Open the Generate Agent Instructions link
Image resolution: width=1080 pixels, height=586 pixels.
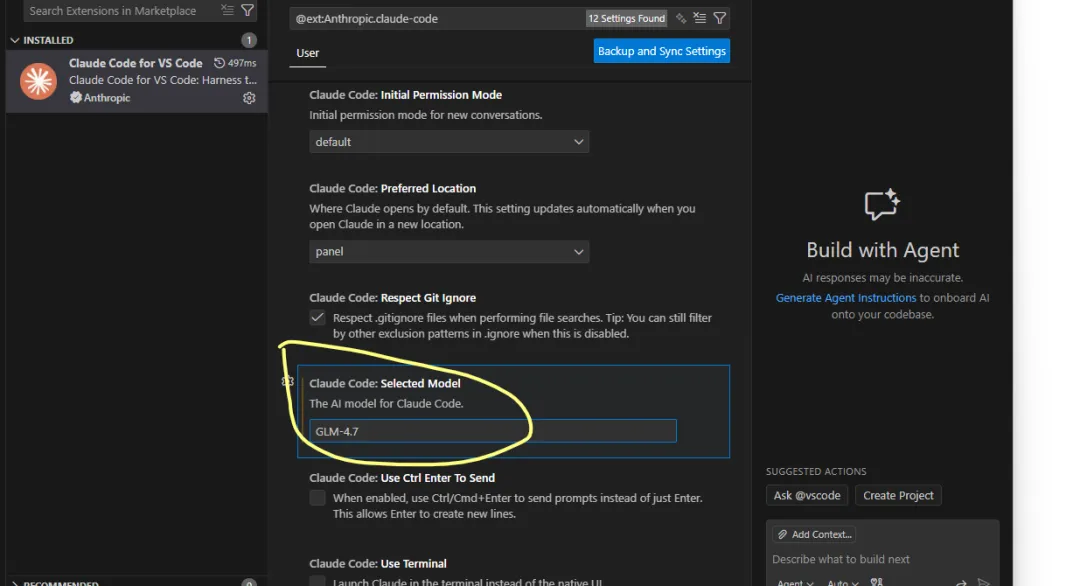846,297
